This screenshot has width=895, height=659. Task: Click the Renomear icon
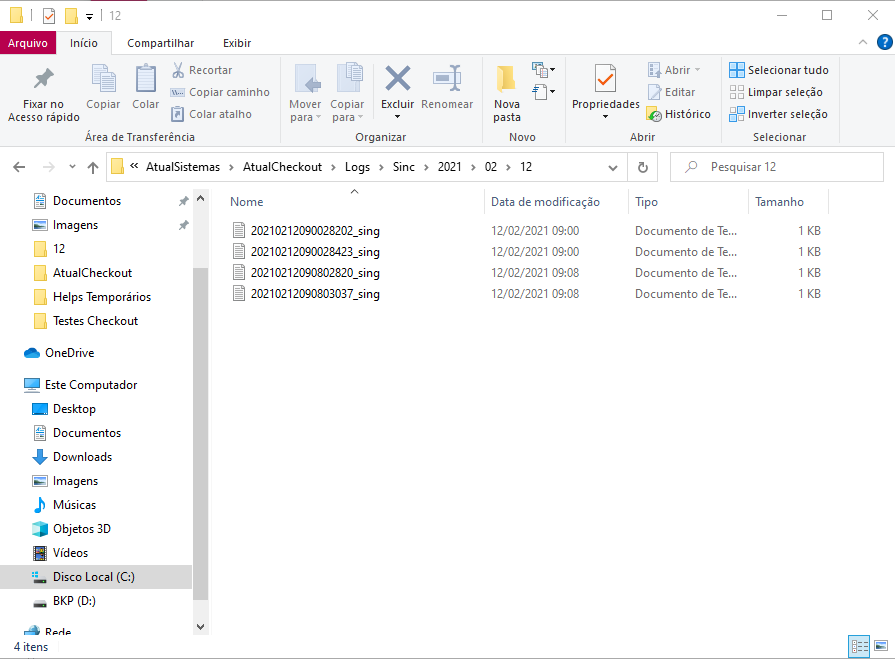pos(447,79)
